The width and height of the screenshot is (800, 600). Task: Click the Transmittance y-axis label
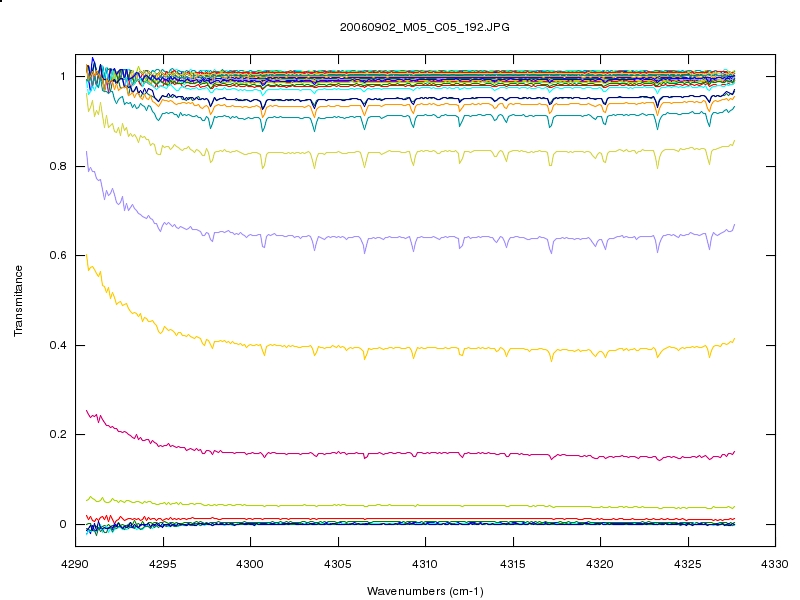(x=18, y=301)
